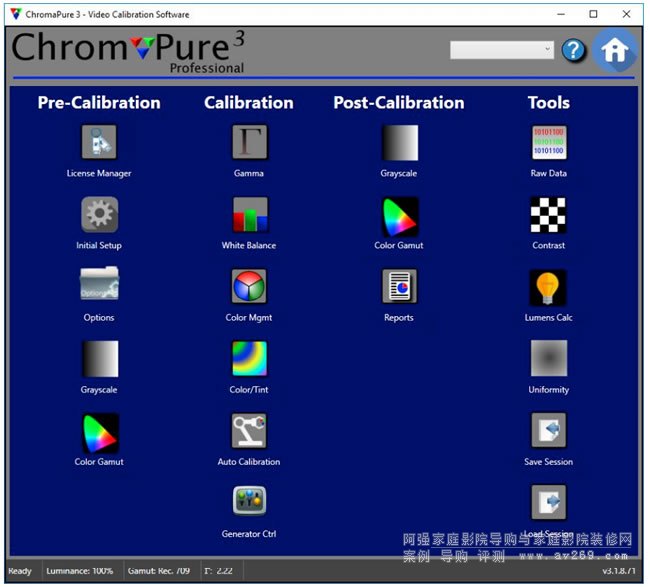Open Post-Calibration Color Gamut module
650x587 pixels.
coord(399,215)
